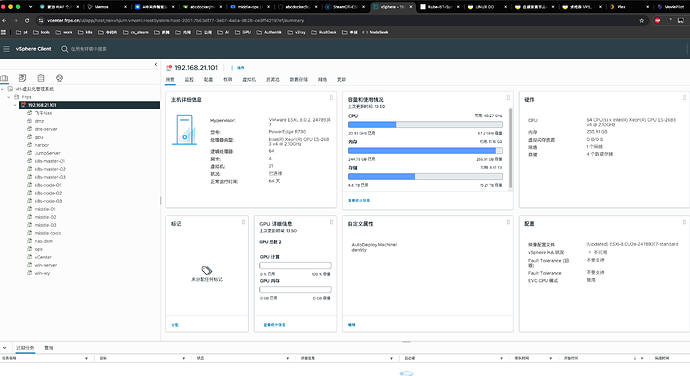Select win-server VM in tree
690x376 pixels.
[46, 265]
